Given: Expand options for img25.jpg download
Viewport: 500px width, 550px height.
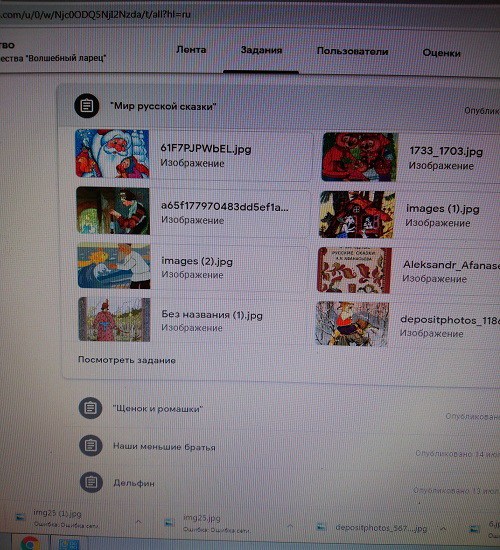Looking at the screenshot, I should (290, 526).
